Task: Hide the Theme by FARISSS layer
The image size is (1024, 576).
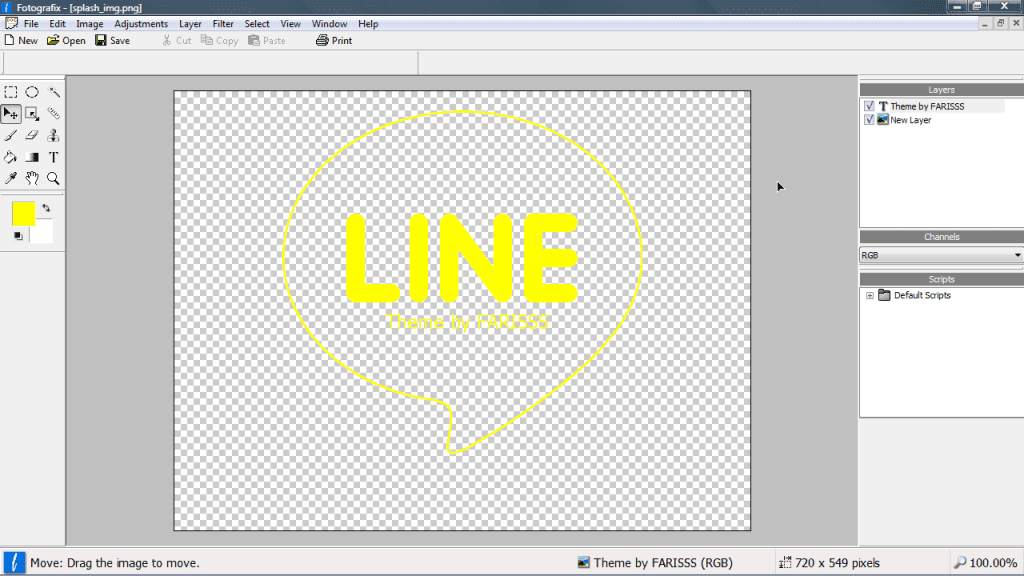Action: [869, 106]
